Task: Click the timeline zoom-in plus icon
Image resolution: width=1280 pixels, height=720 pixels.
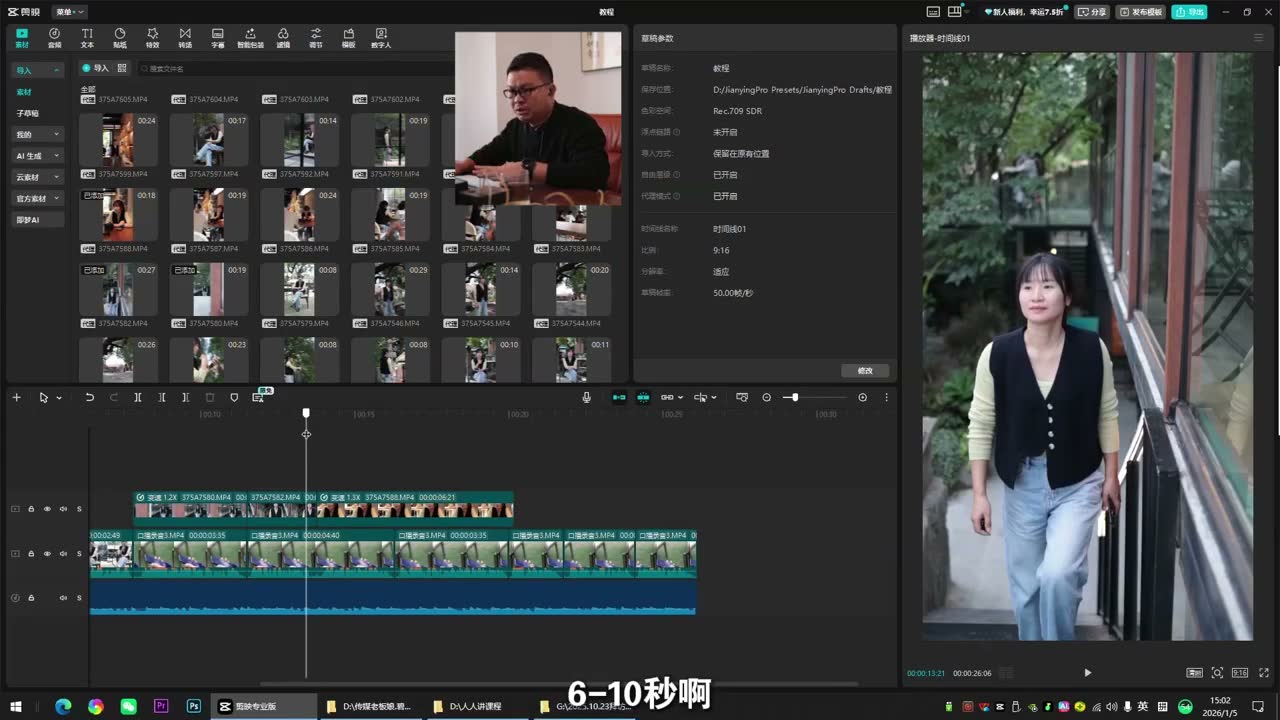Action: point(863,397)
